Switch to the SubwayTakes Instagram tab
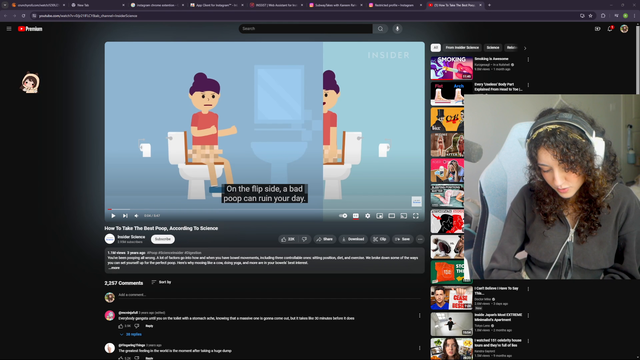This screenshot has height=360, width=640. (x=336, y=5)
